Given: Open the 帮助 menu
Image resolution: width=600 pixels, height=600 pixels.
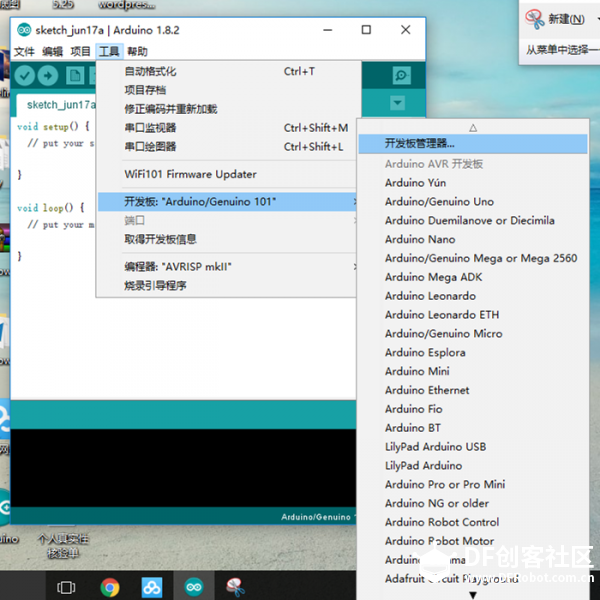Looking at the screenshot, I should pyautogui.click(x=137, y=51).
